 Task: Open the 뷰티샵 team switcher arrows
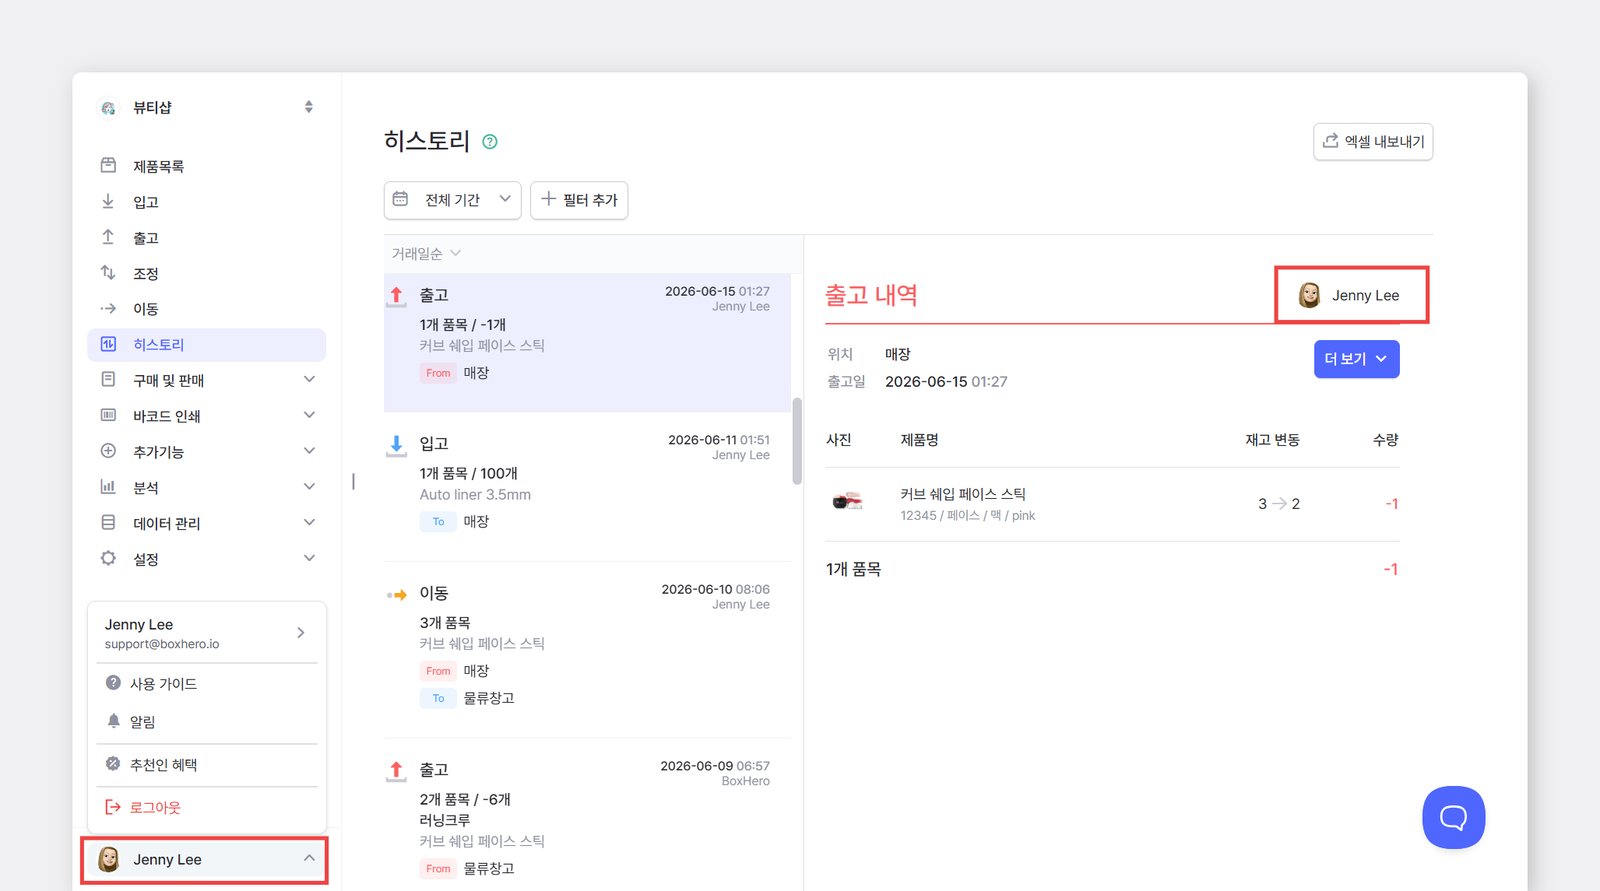(309, 107)
